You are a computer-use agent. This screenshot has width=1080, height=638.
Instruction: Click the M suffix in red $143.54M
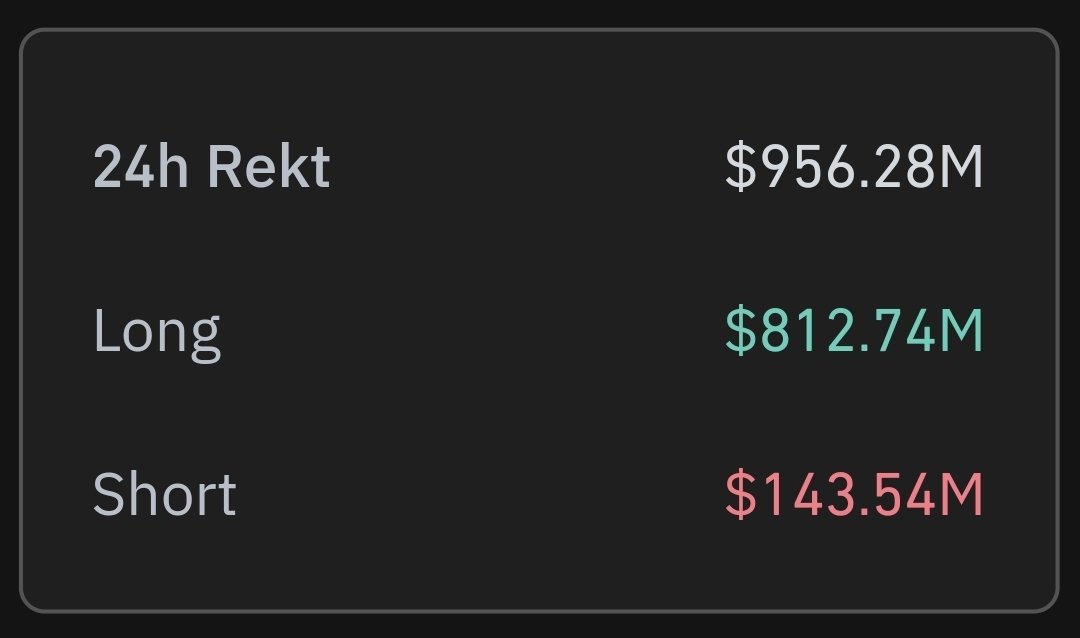pyautogui.click(x=961, y=494)
